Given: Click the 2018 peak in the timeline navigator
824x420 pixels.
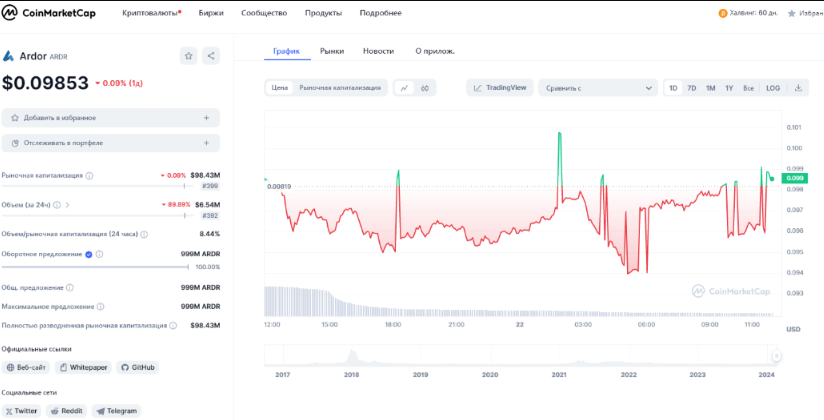Looking at the screenshot, I should pyautogui.click(x=351, y=355).
